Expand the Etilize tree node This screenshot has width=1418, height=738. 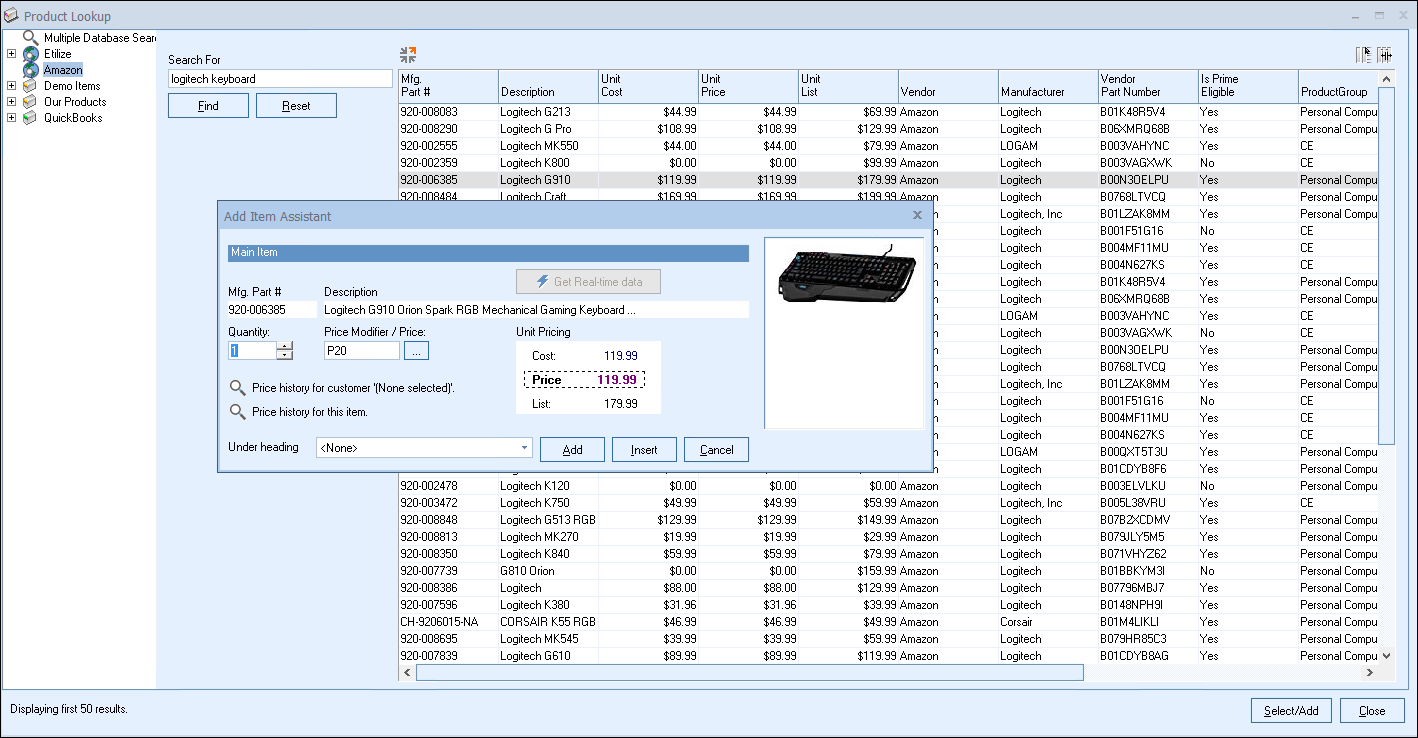point(12,54)
